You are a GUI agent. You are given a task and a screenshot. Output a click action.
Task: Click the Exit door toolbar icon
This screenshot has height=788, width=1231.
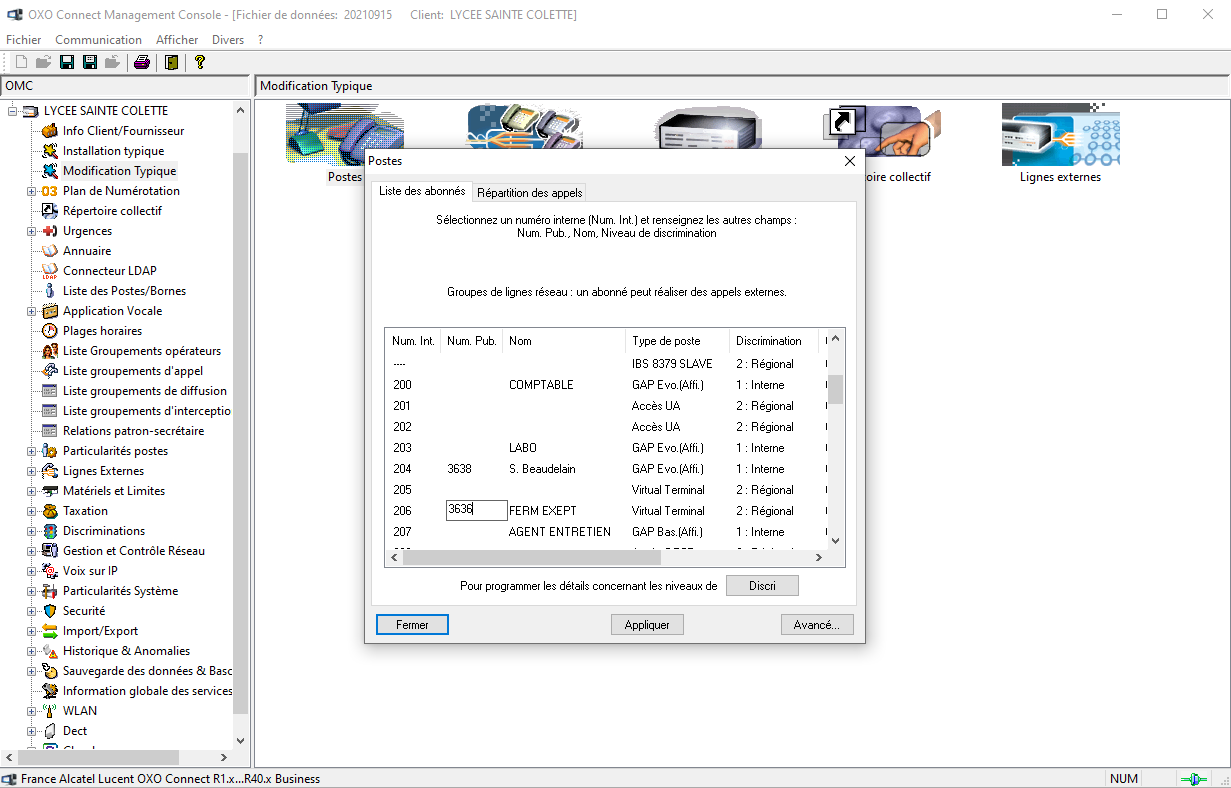pyautogui.click(x=172, y=62)
